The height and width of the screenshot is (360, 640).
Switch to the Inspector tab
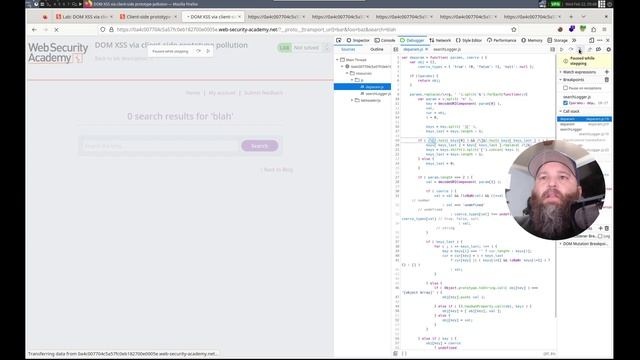tap(358, 40)
